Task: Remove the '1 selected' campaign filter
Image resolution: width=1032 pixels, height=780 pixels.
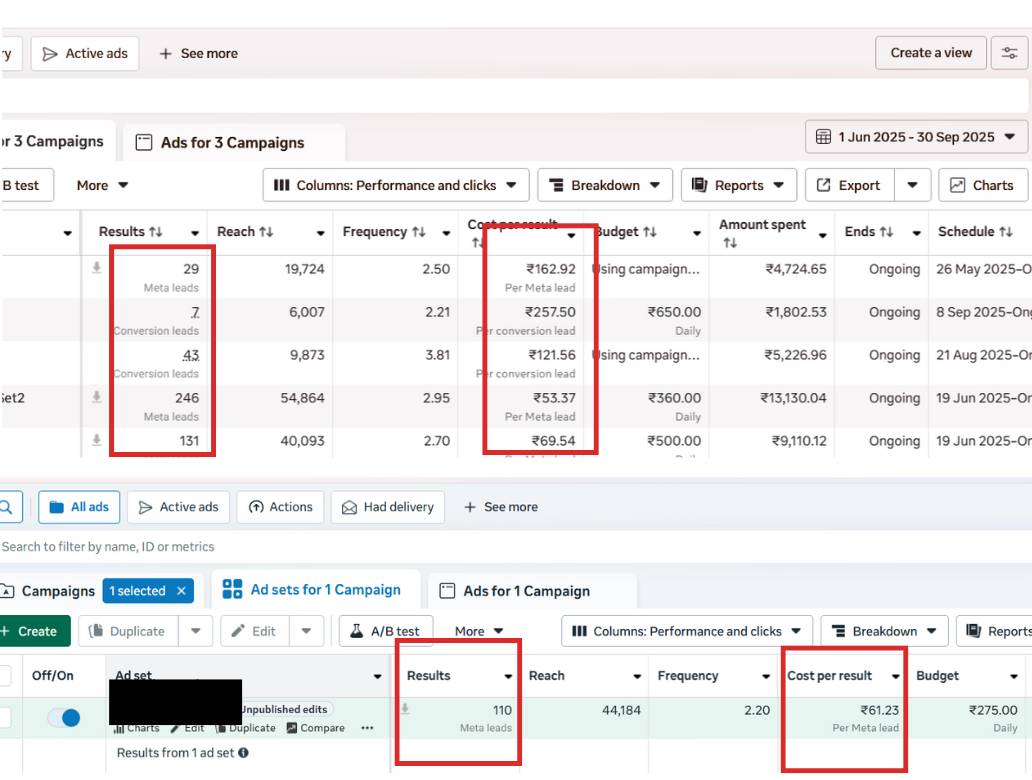Action: click(x=181, y=591)
